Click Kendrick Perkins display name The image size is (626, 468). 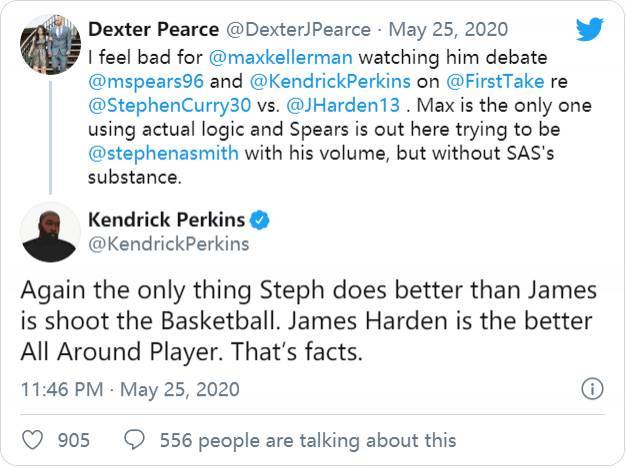pyautogui.click(x=167, y=219)
